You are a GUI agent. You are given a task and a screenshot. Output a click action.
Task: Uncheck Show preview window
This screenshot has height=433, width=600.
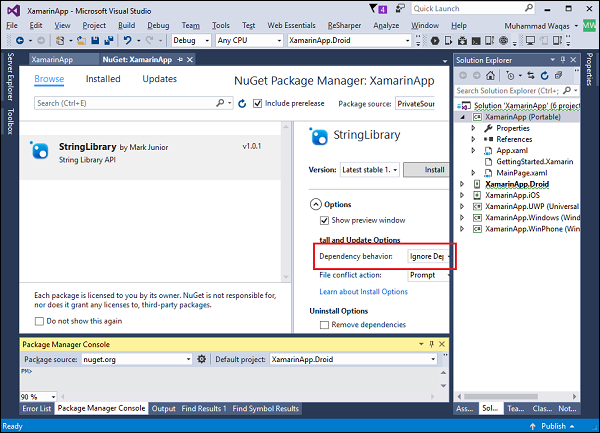[324, 220]
